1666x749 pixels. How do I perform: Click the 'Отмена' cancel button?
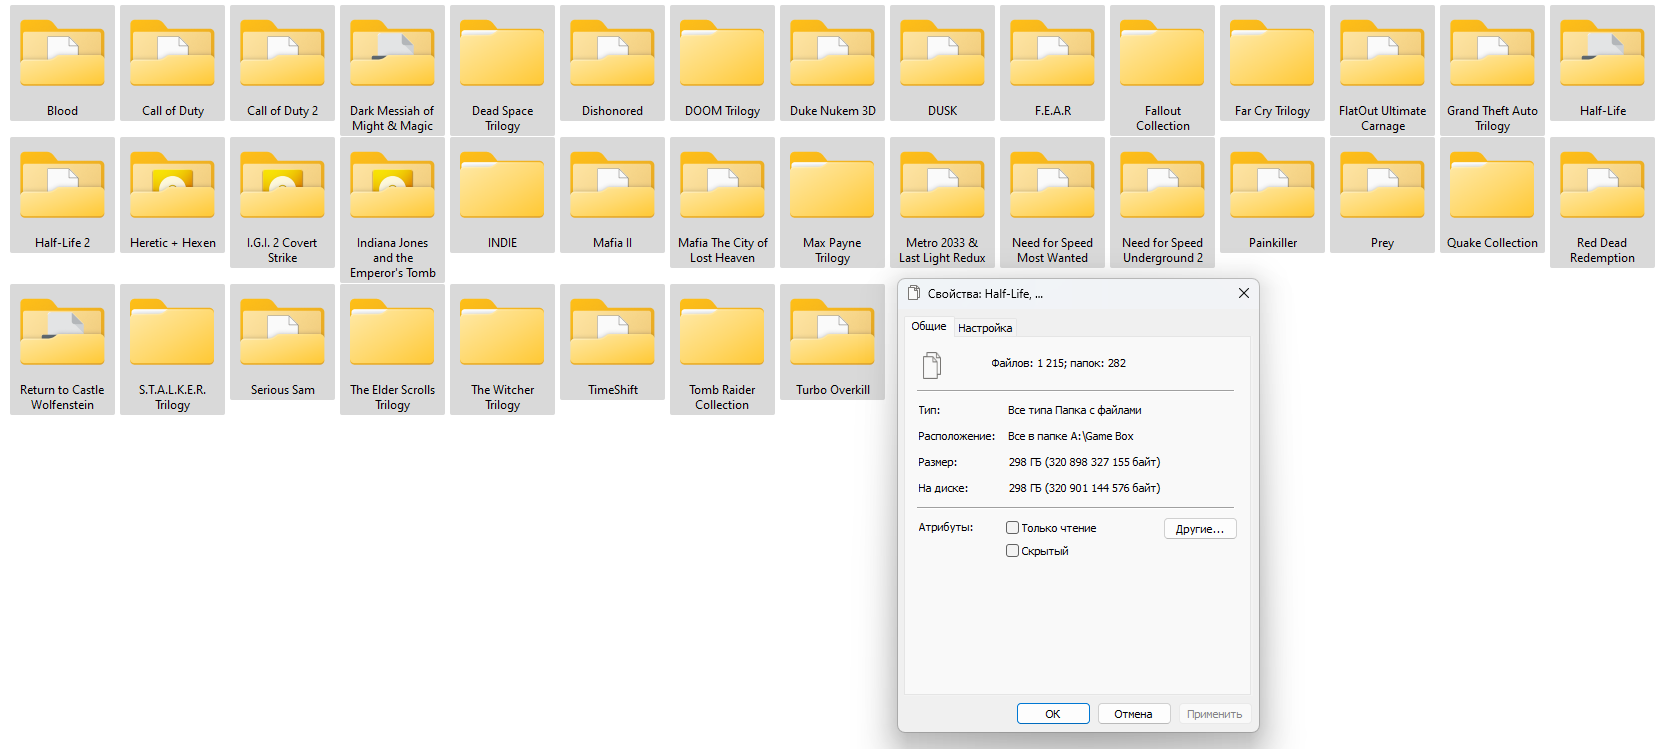1133,714
